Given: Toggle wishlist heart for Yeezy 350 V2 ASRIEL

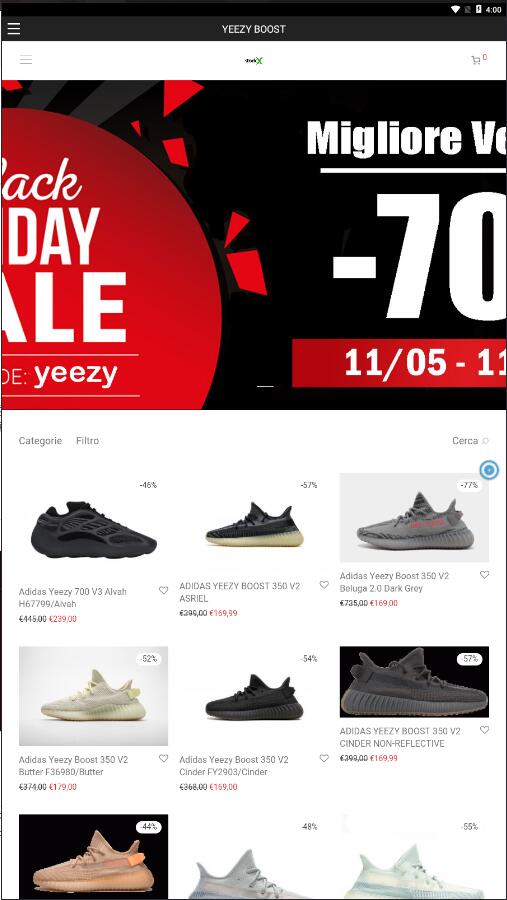Looking at the screenshot, I should (x=324, y=584).
